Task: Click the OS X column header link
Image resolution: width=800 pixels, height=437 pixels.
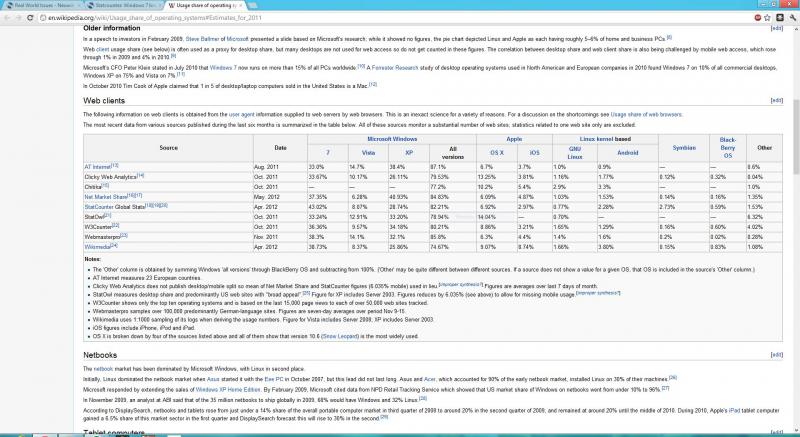Action: [496, 153]
